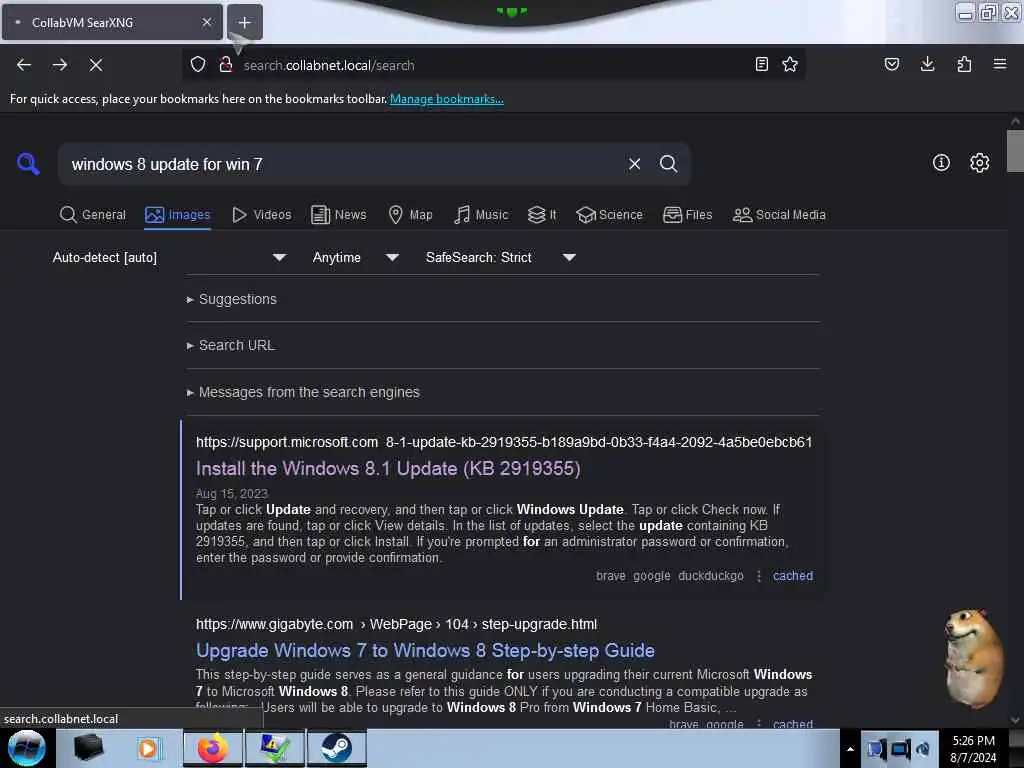Open the SafeSearch: Strict dropdown

(500, 257)
